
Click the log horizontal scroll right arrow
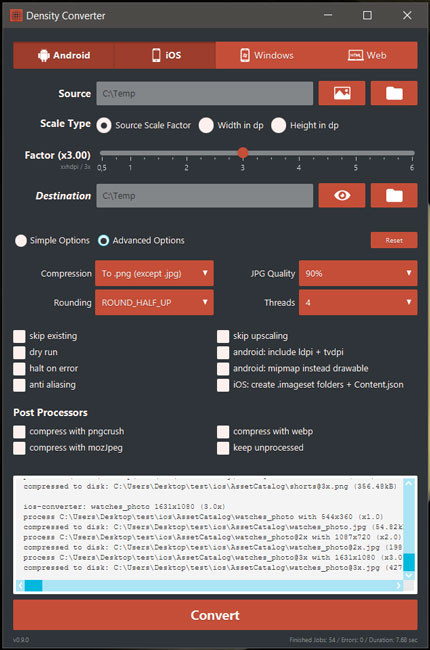pos(398,585)
